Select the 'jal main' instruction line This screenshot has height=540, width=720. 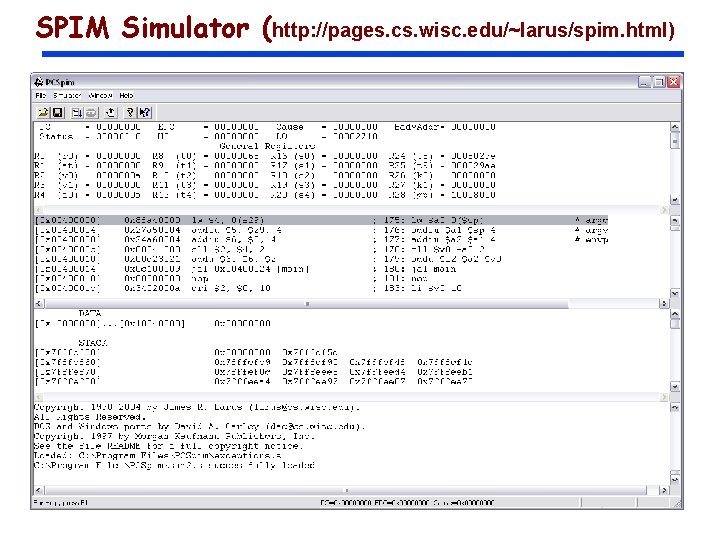[x=246, y=269]
